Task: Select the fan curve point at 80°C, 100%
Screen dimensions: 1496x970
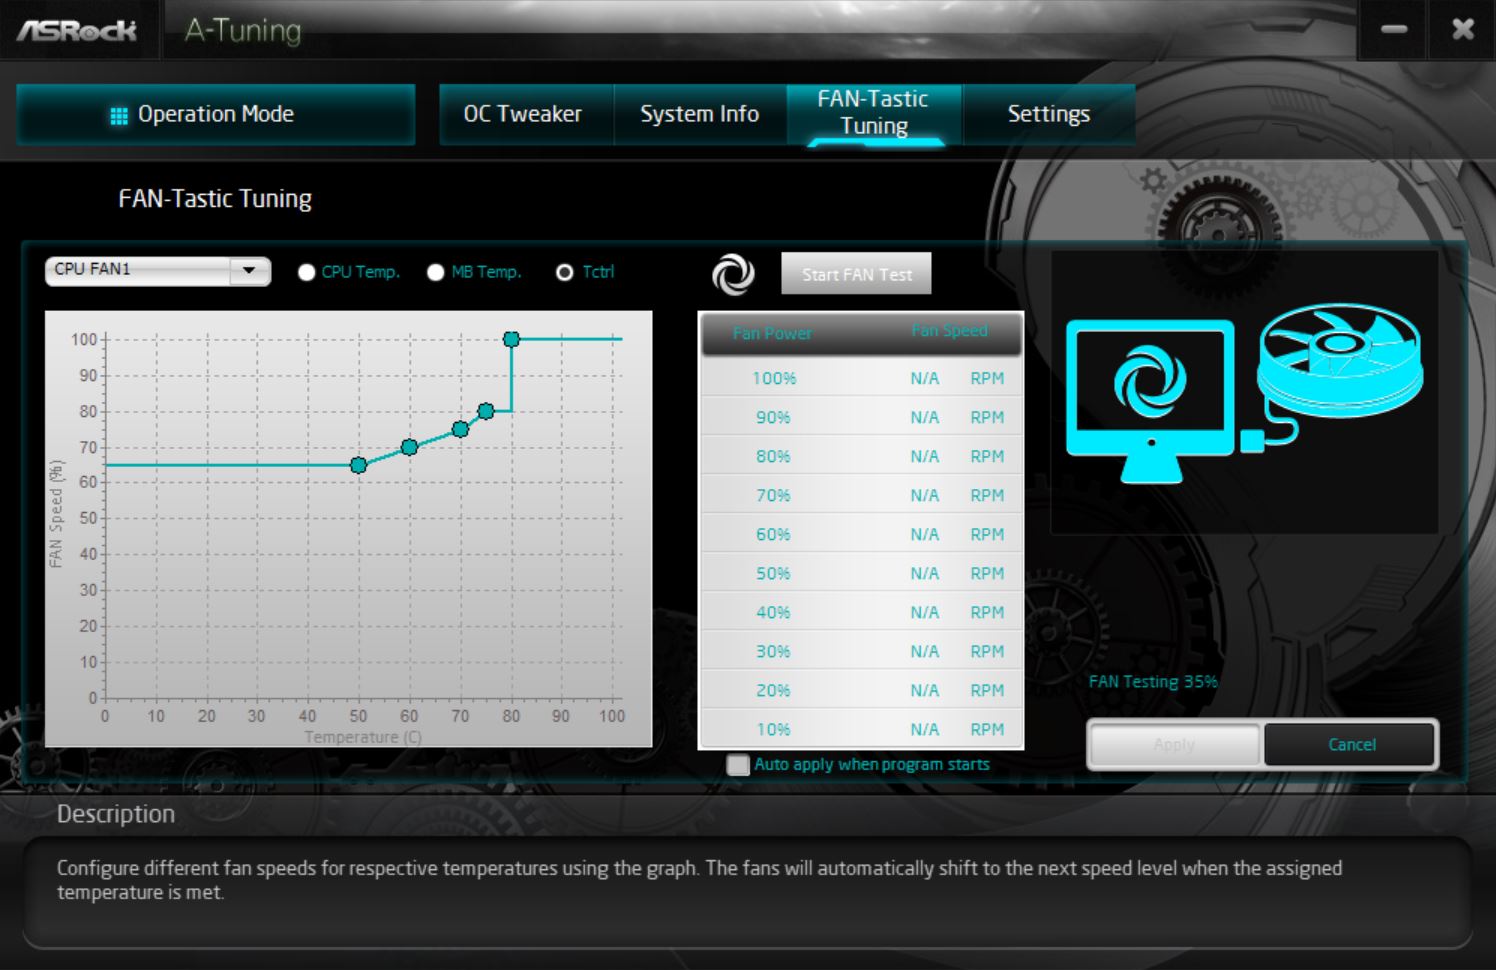Action: (x=511, y=339)
